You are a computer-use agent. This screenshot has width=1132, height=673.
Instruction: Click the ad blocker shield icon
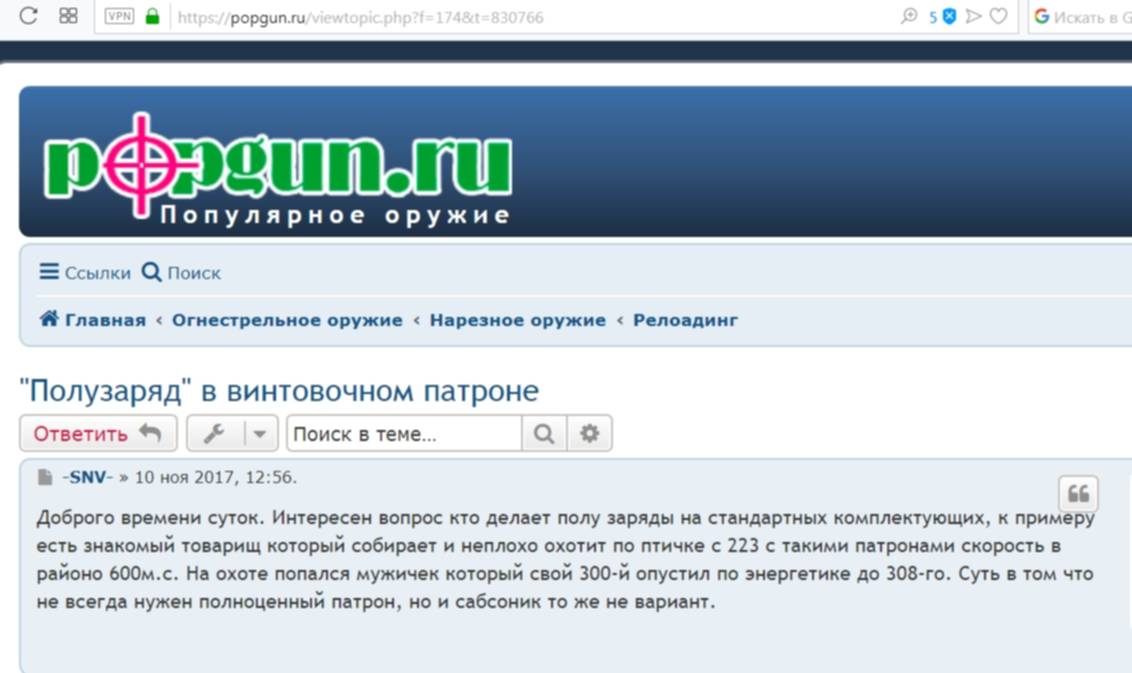tap(949, 16)
